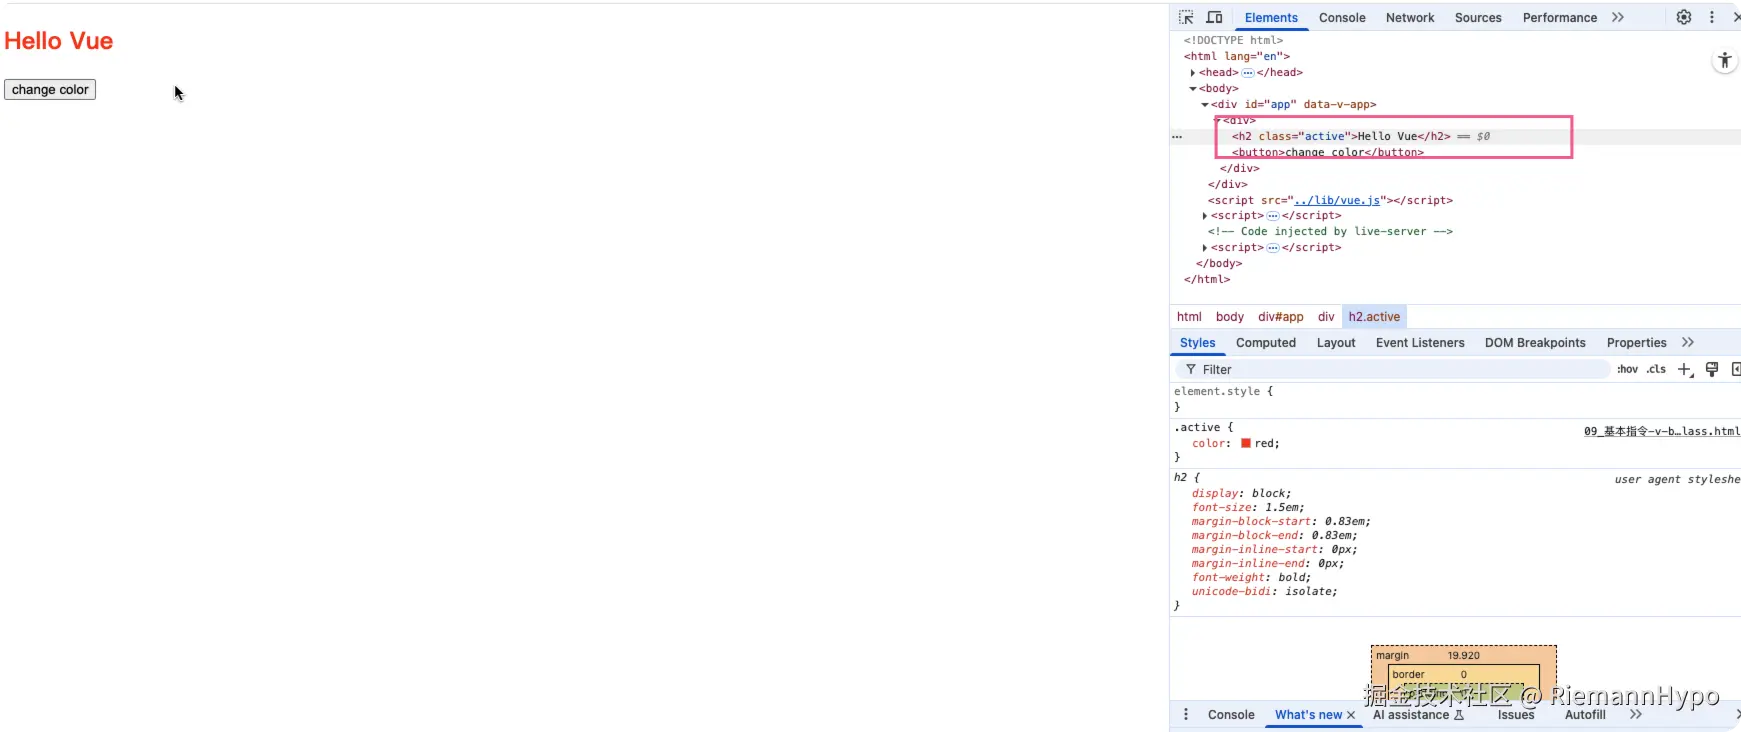Open the drawer three-dot menu beside Console
Screen dimensions: 1741x732
1186,714
